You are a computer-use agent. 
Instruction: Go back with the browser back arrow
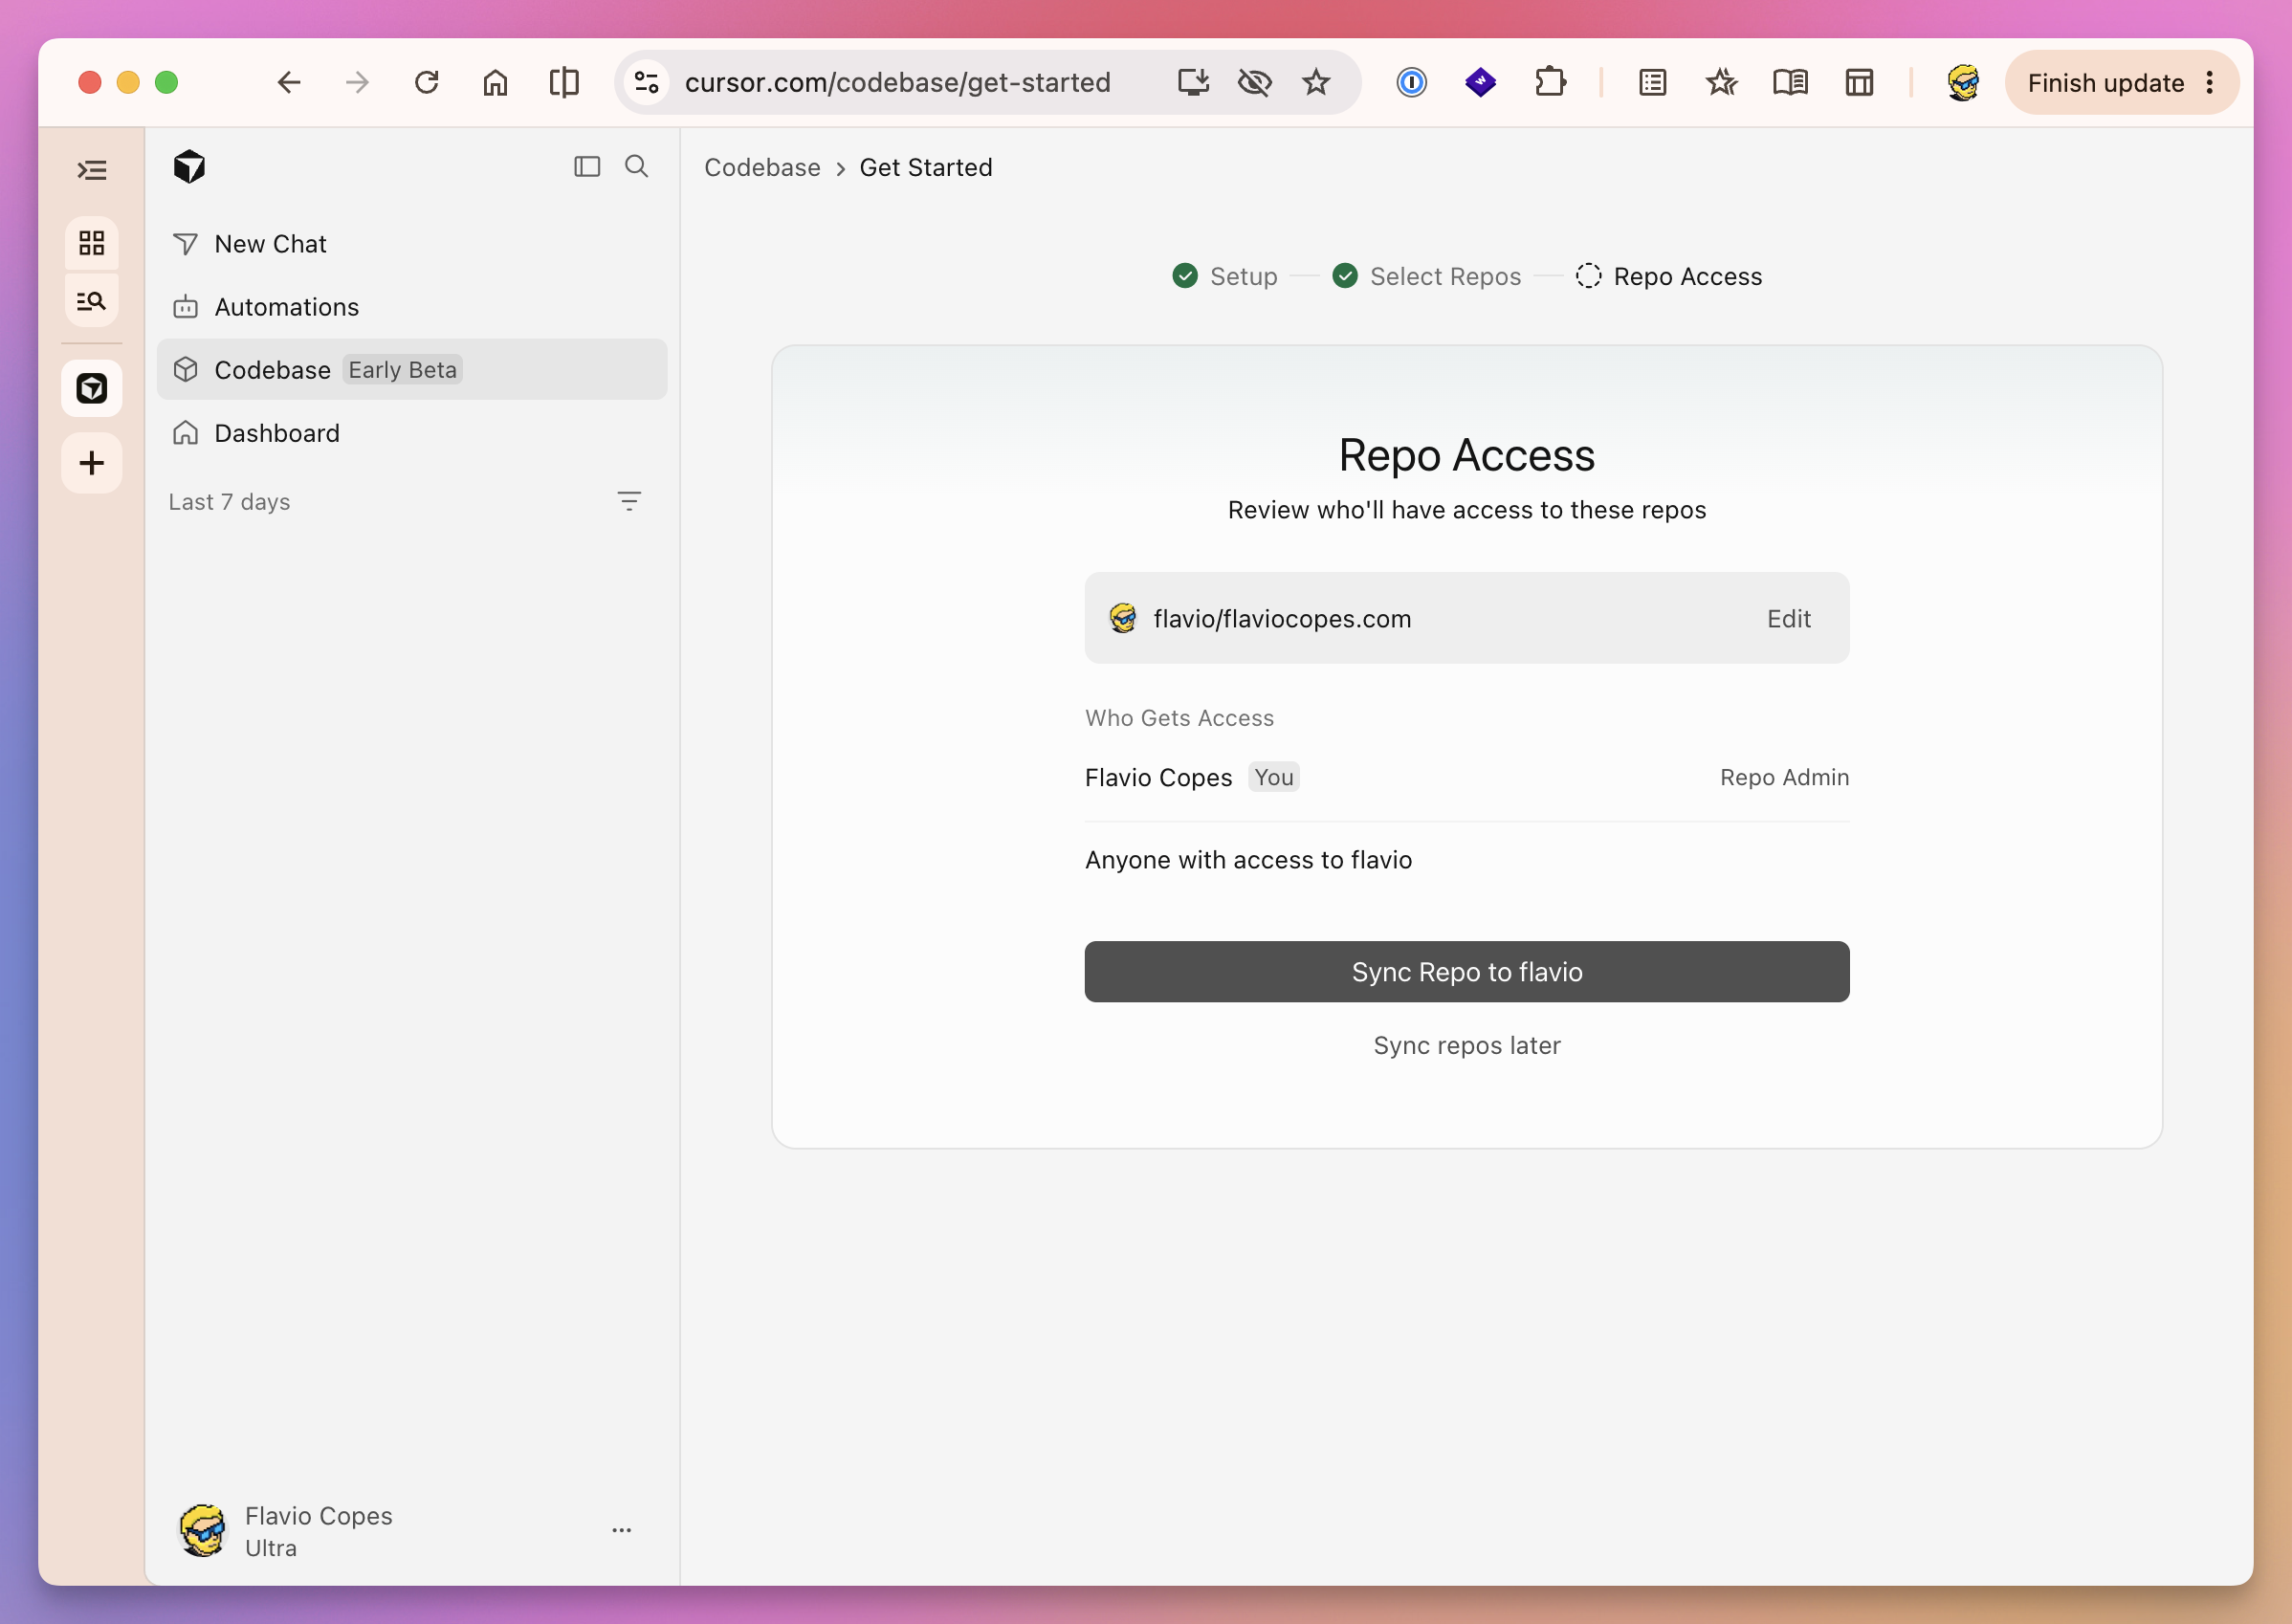click(289, 82)
